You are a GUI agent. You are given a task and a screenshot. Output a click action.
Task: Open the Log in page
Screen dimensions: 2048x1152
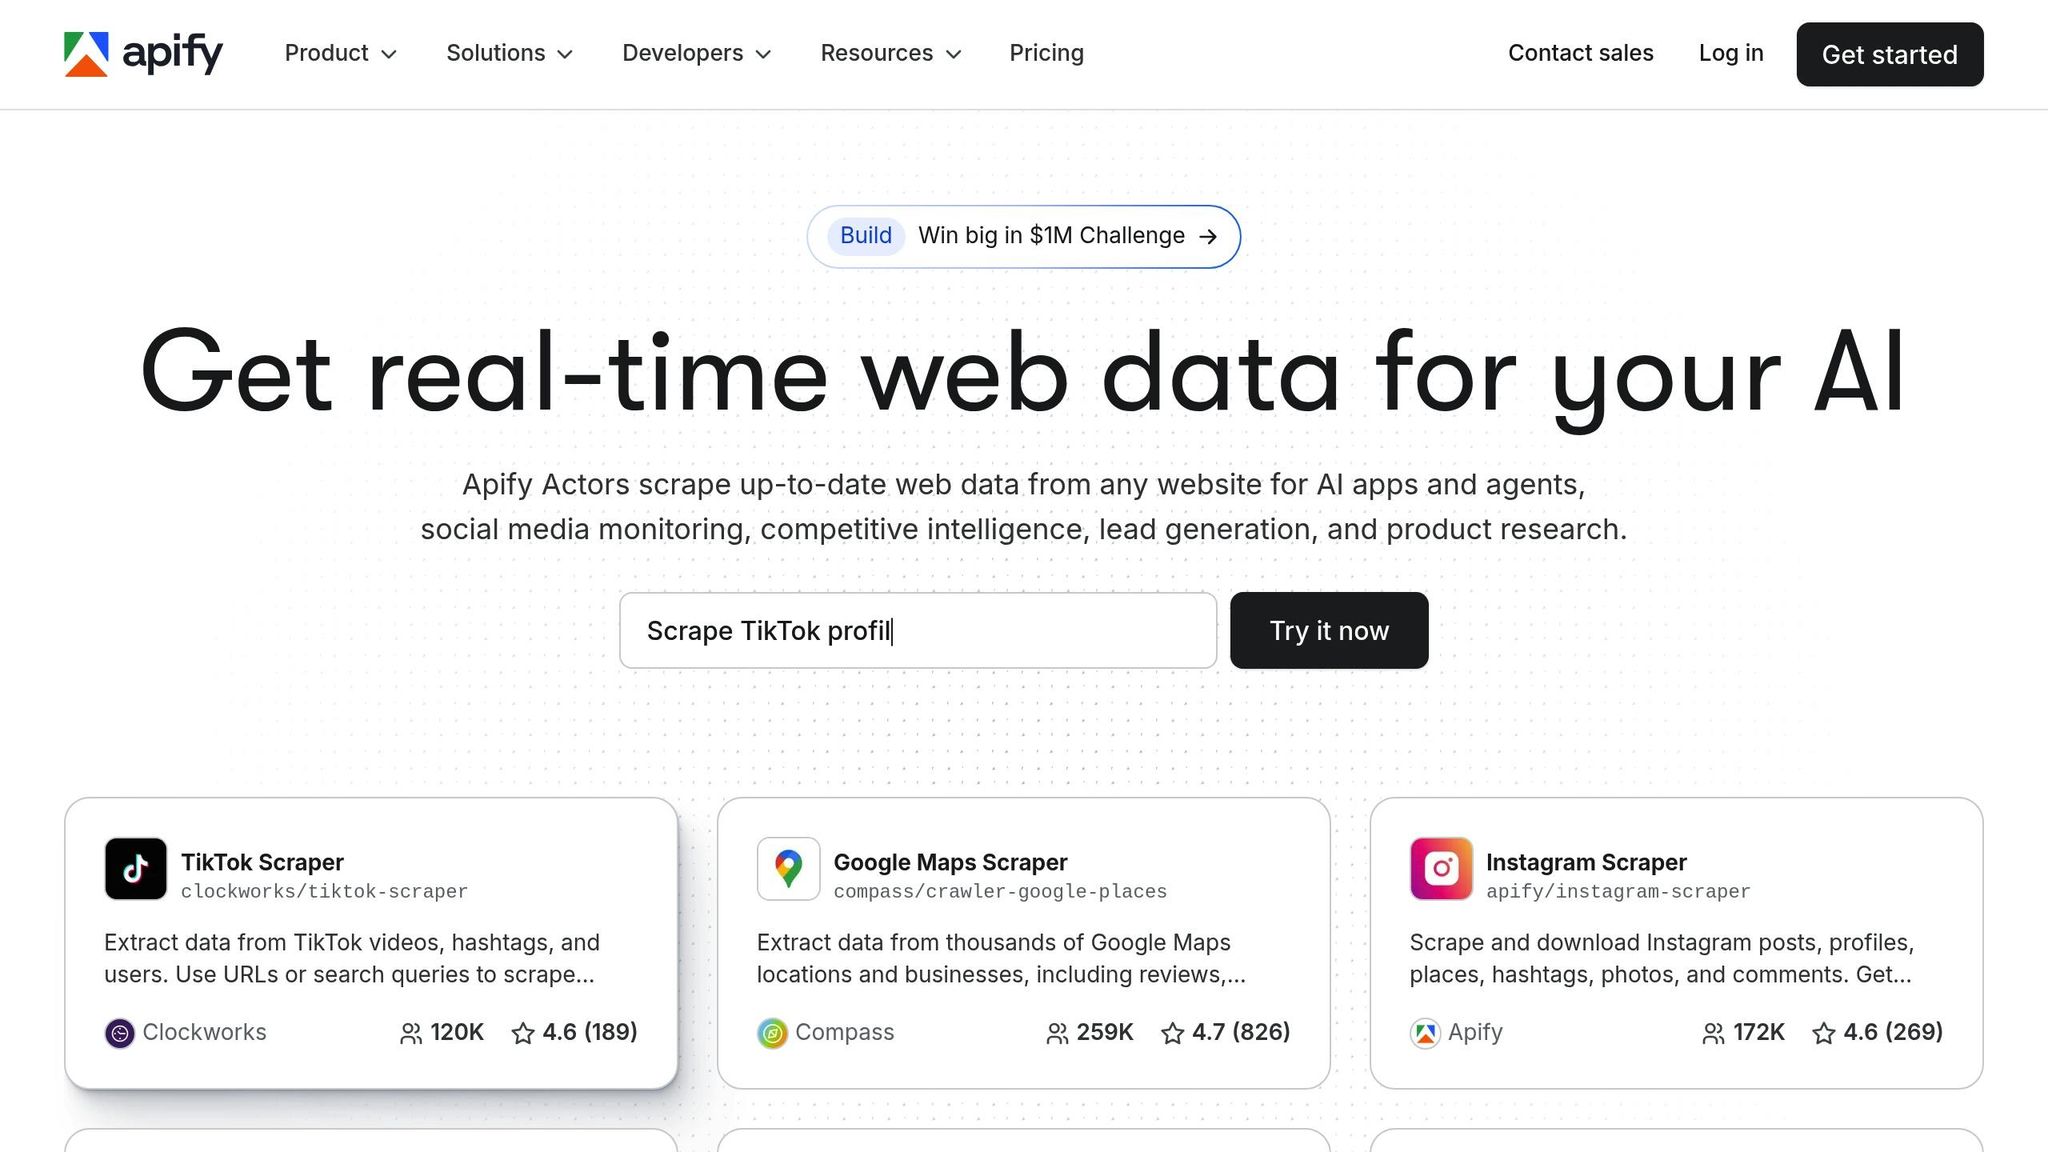point(1731,53)
